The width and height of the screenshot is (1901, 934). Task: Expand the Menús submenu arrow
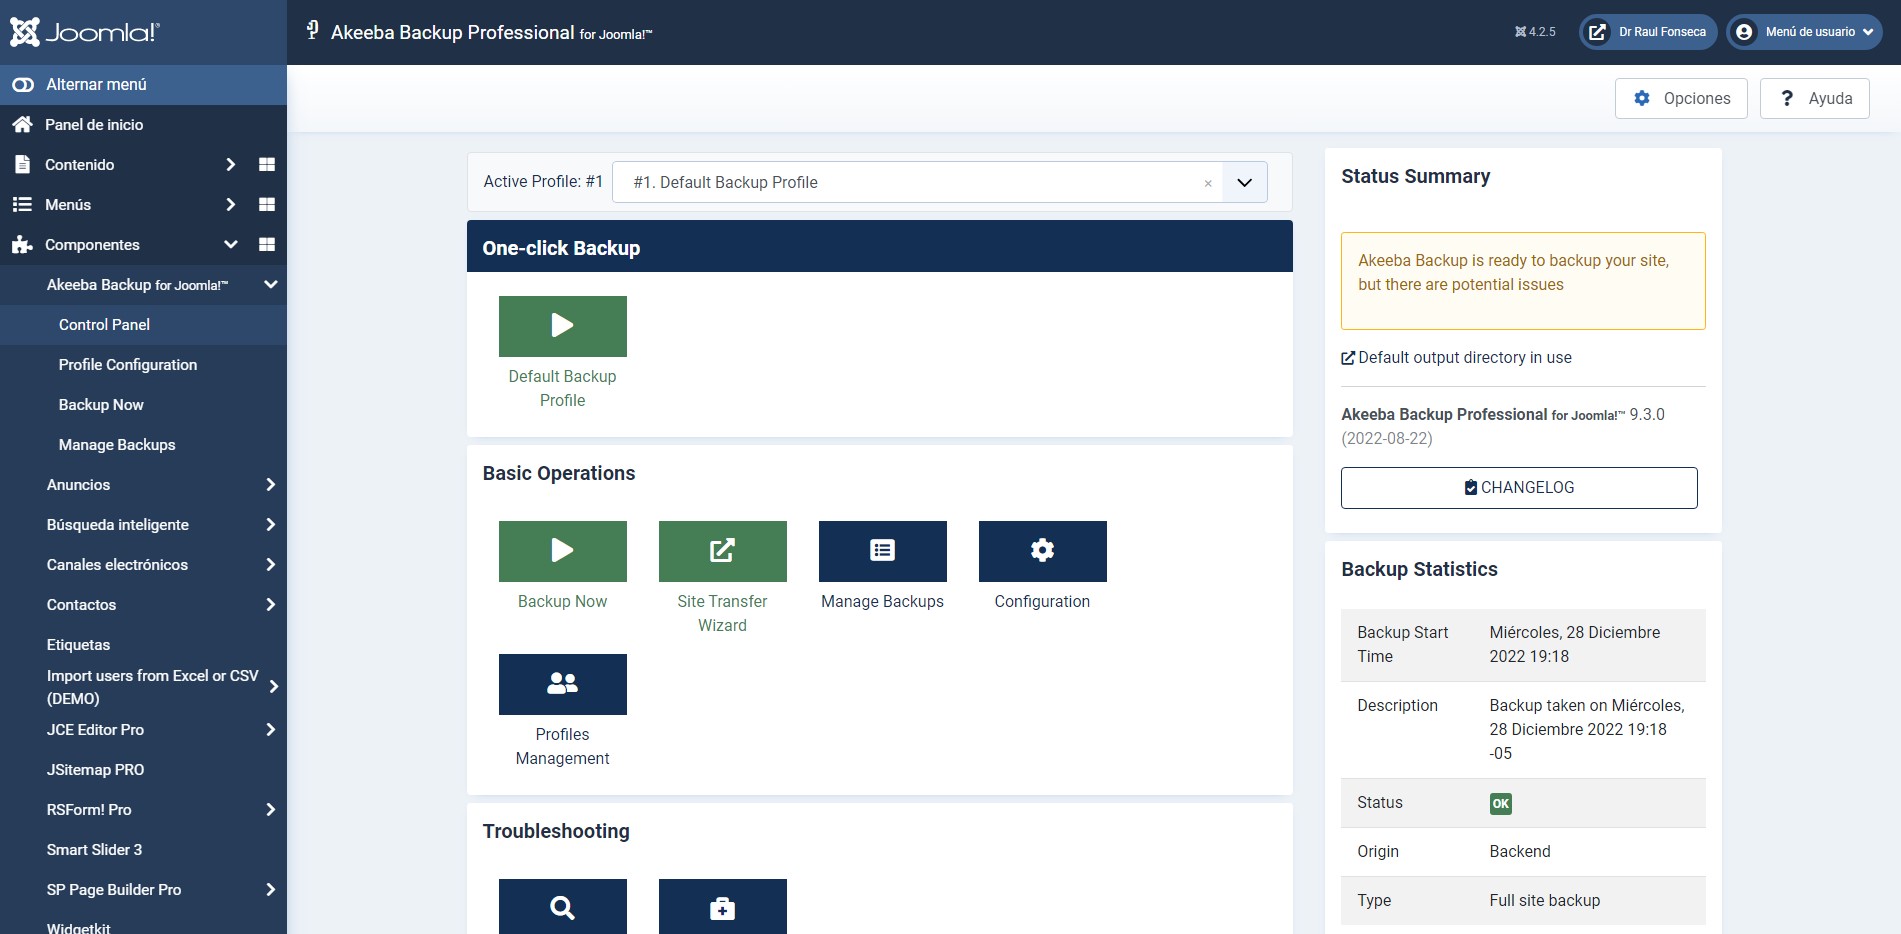[x=231, y=205]
